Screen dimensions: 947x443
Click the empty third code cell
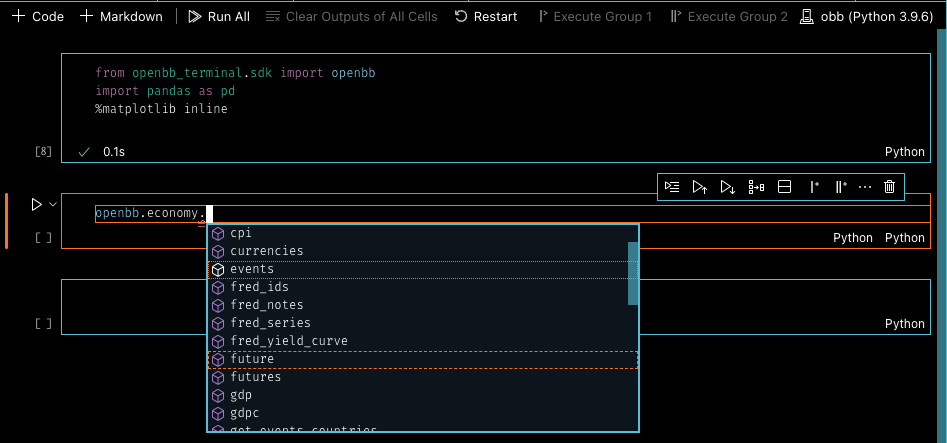496,306
